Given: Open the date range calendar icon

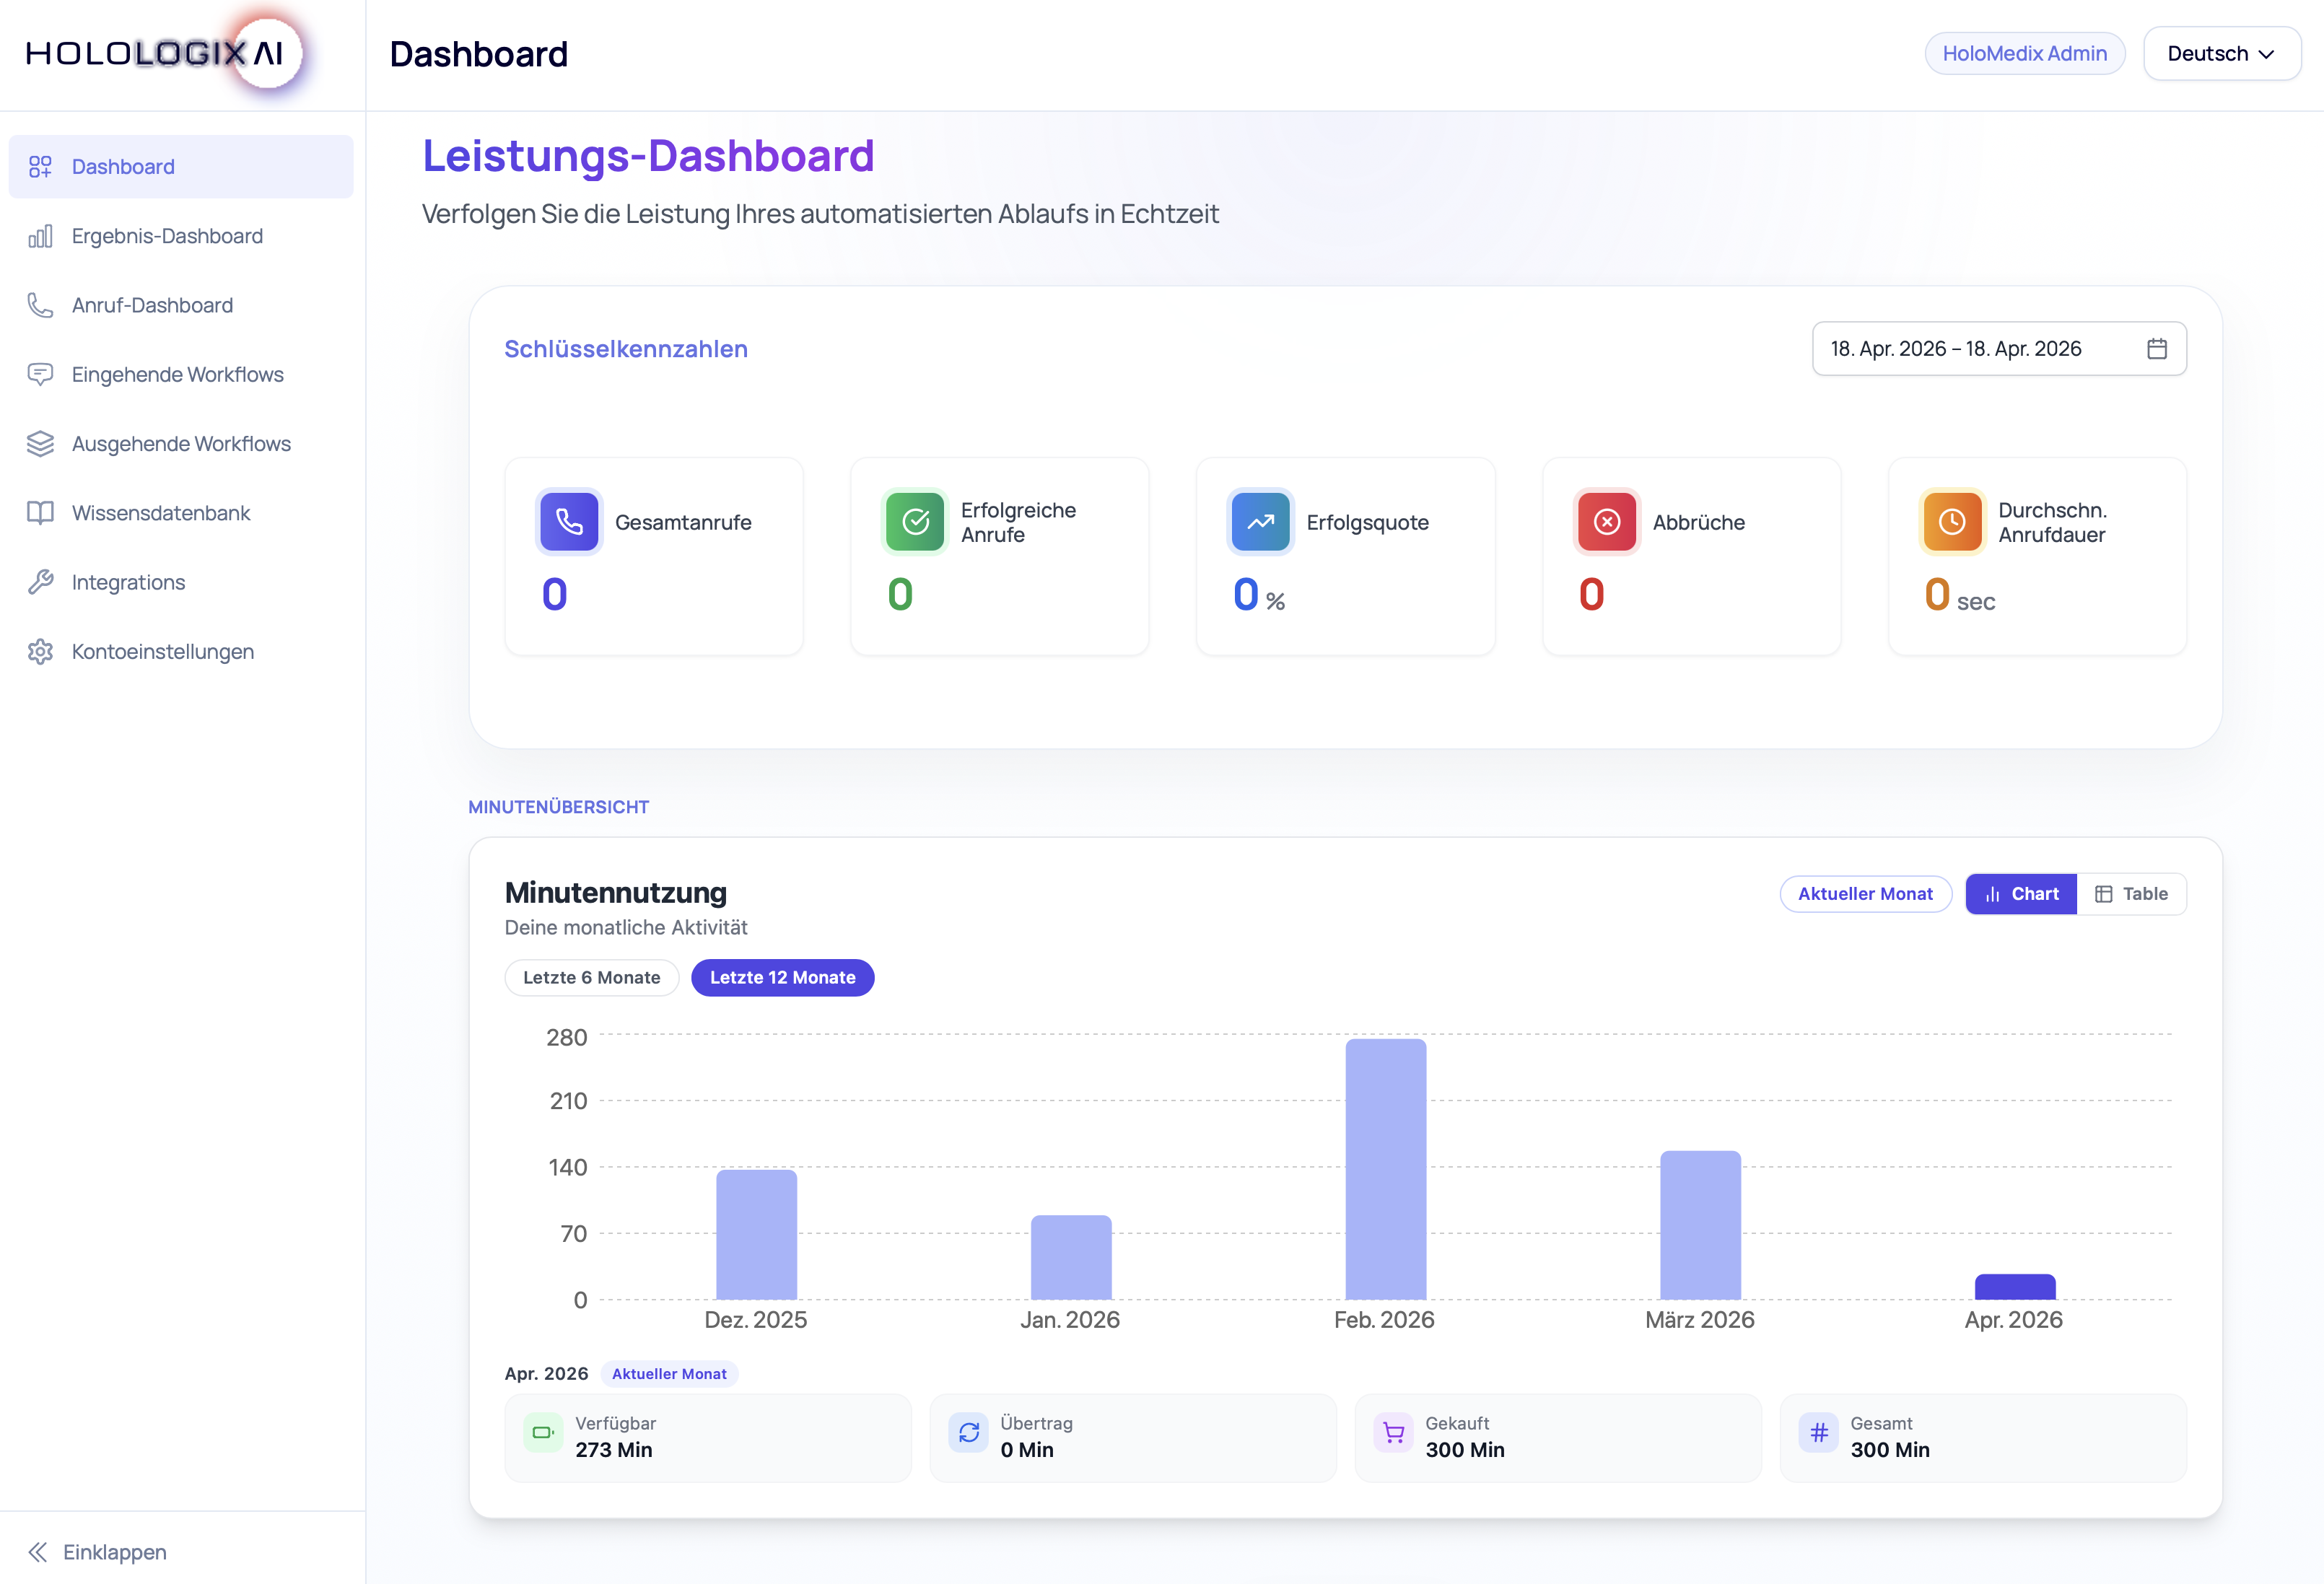Looking at the screenshot, I should (x=2158, y=349).
